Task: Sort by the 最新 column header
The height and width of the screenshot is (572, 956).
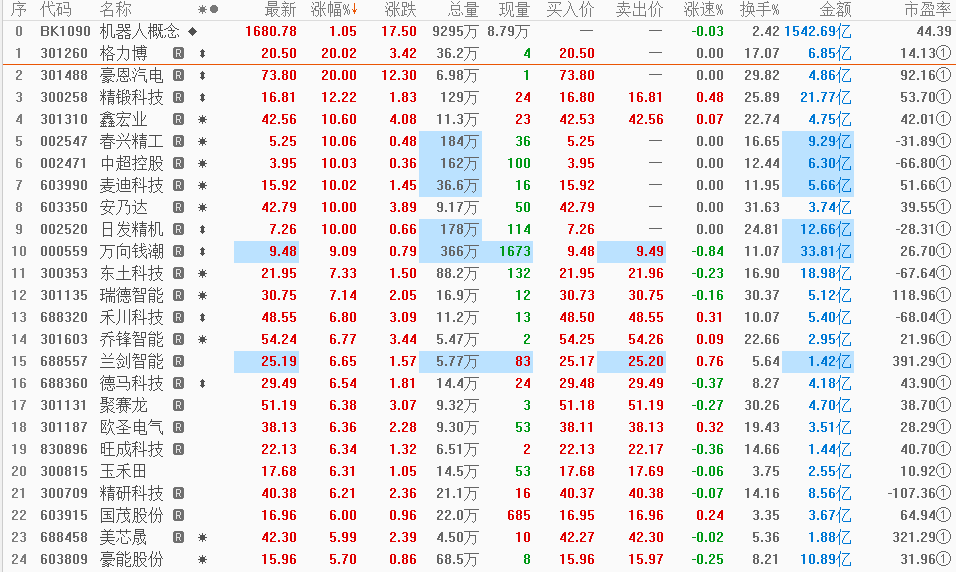Action: 280,9
